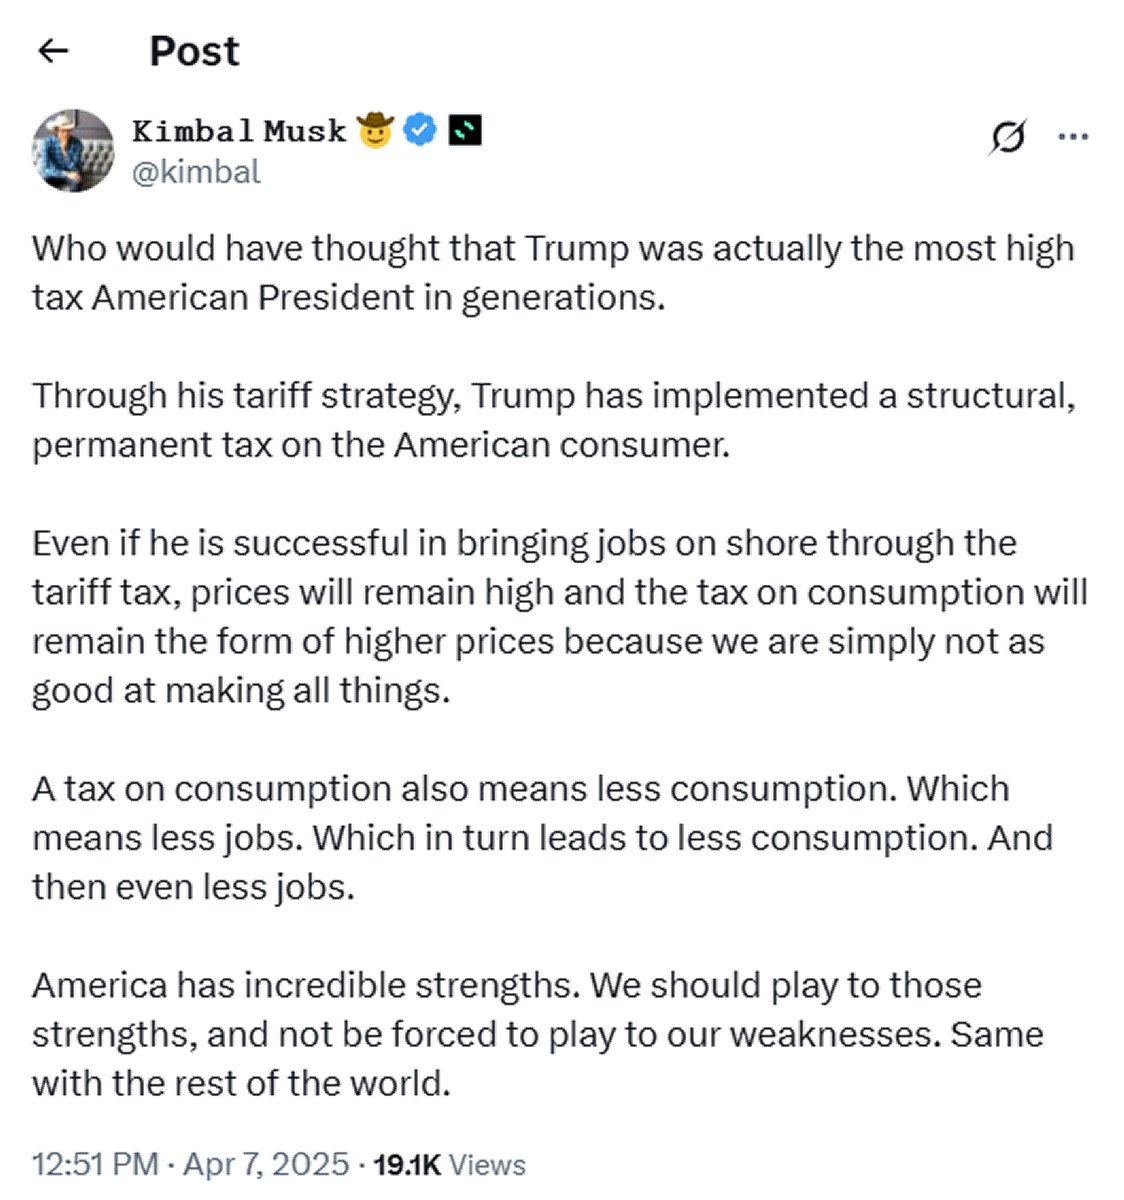Click the paragraph starting 'Even if he is successful'

560,617
